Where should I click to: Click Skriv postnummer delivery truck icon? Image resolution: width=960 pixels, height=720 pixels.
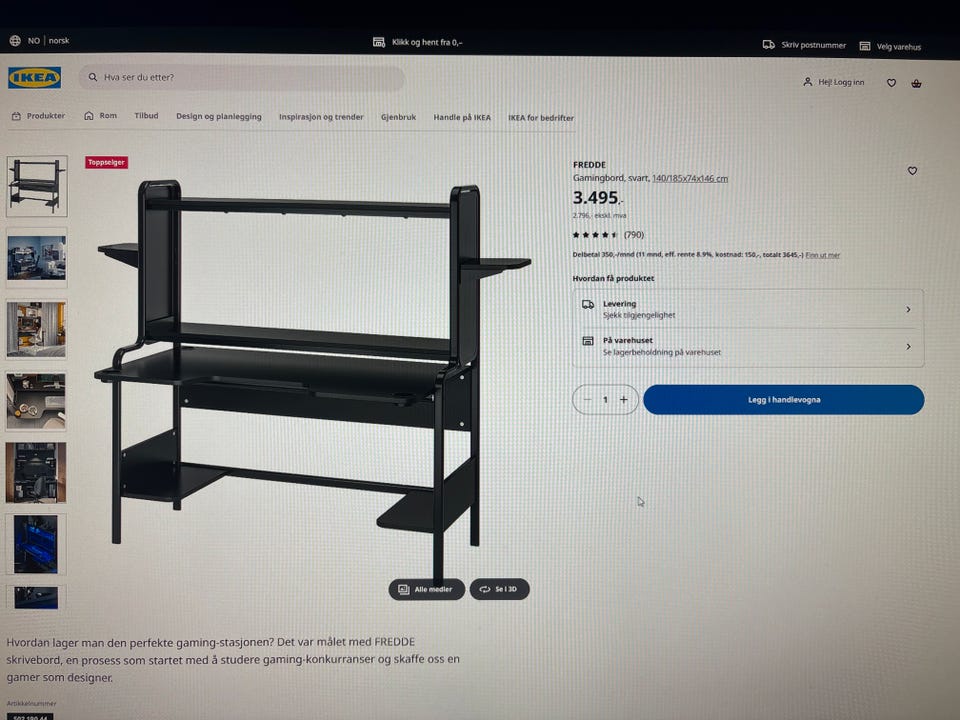click(768, 45)
